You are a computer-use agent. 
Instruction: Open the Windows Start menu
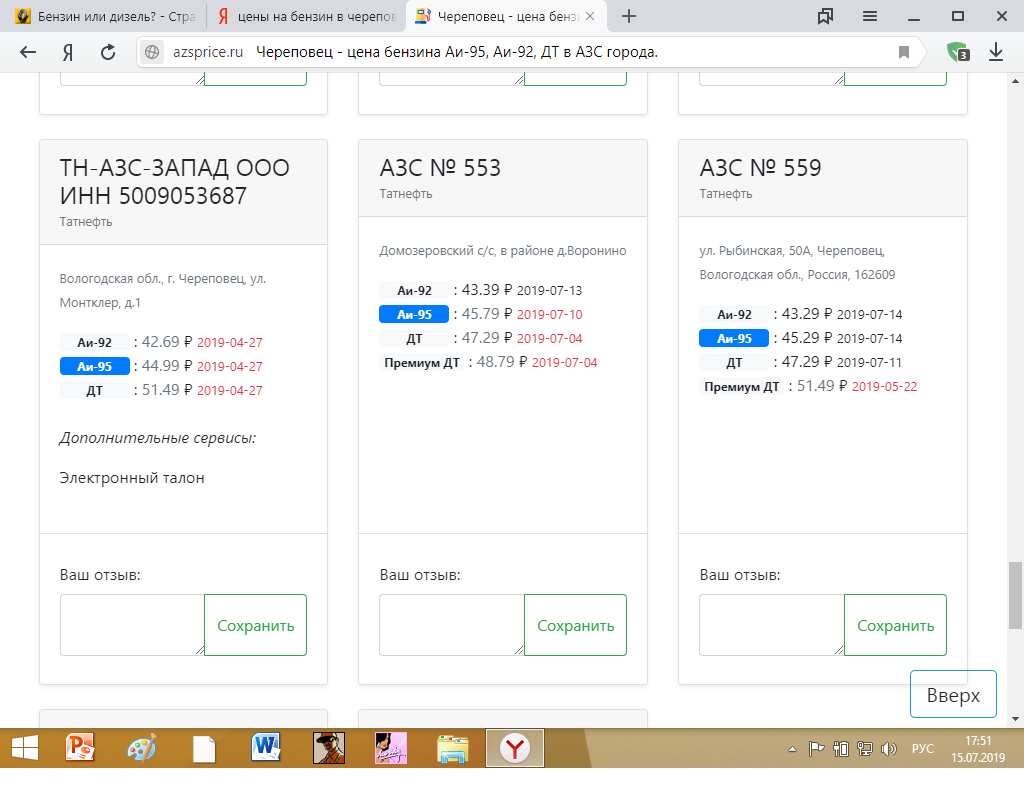(25, 748)
